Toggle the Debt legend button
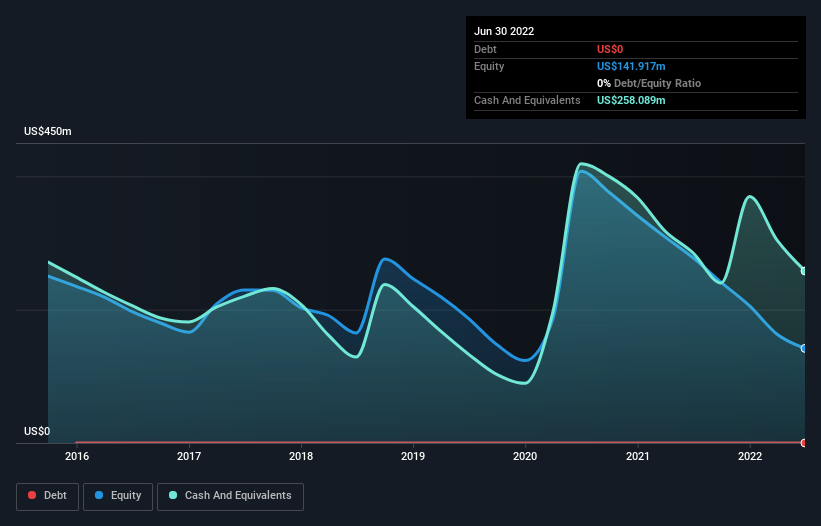 pyautogui.click(x=47, y=496)
